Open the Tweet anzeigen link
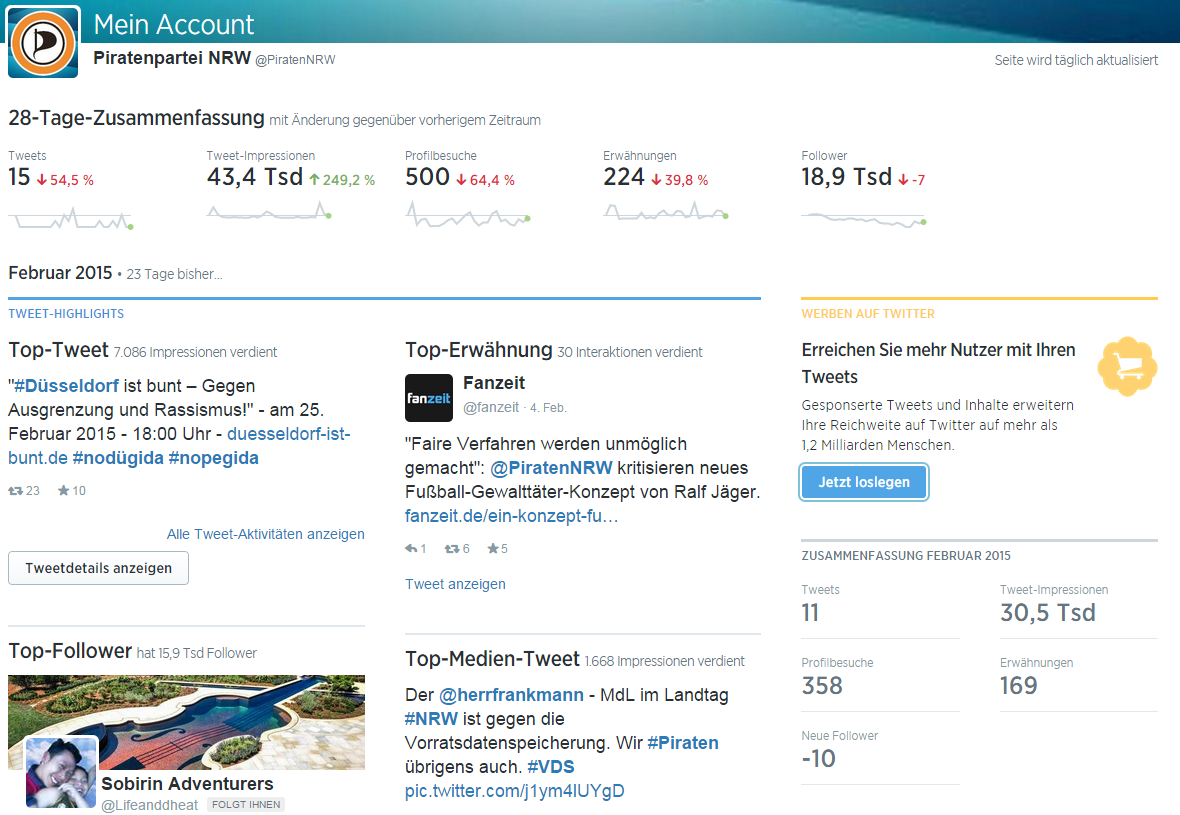1180x815 pixels. tap(455, 584)
